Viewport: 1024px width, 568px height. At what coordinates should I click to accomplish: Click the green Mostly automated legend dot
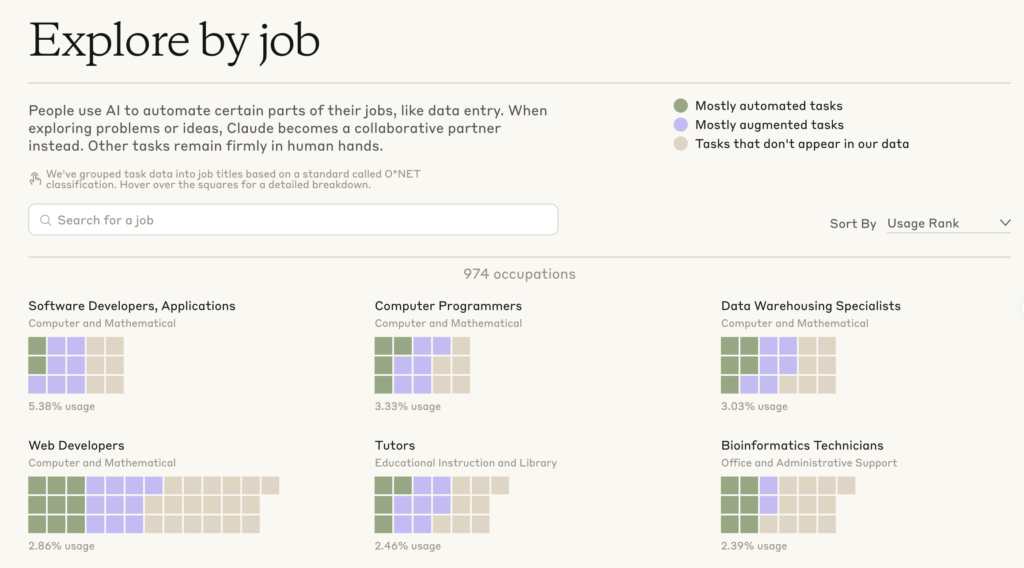(681, 106)
